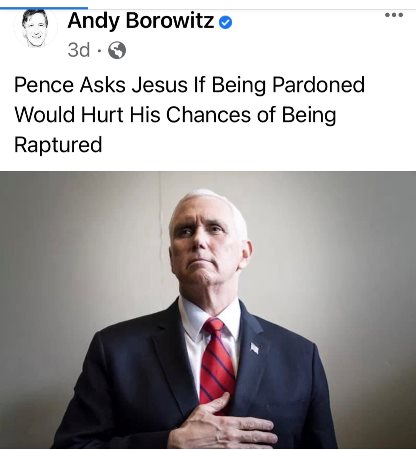Select the word 'Raptured' in the post
The height and width of the screenshot is (450, 416).
coord(58,145)
